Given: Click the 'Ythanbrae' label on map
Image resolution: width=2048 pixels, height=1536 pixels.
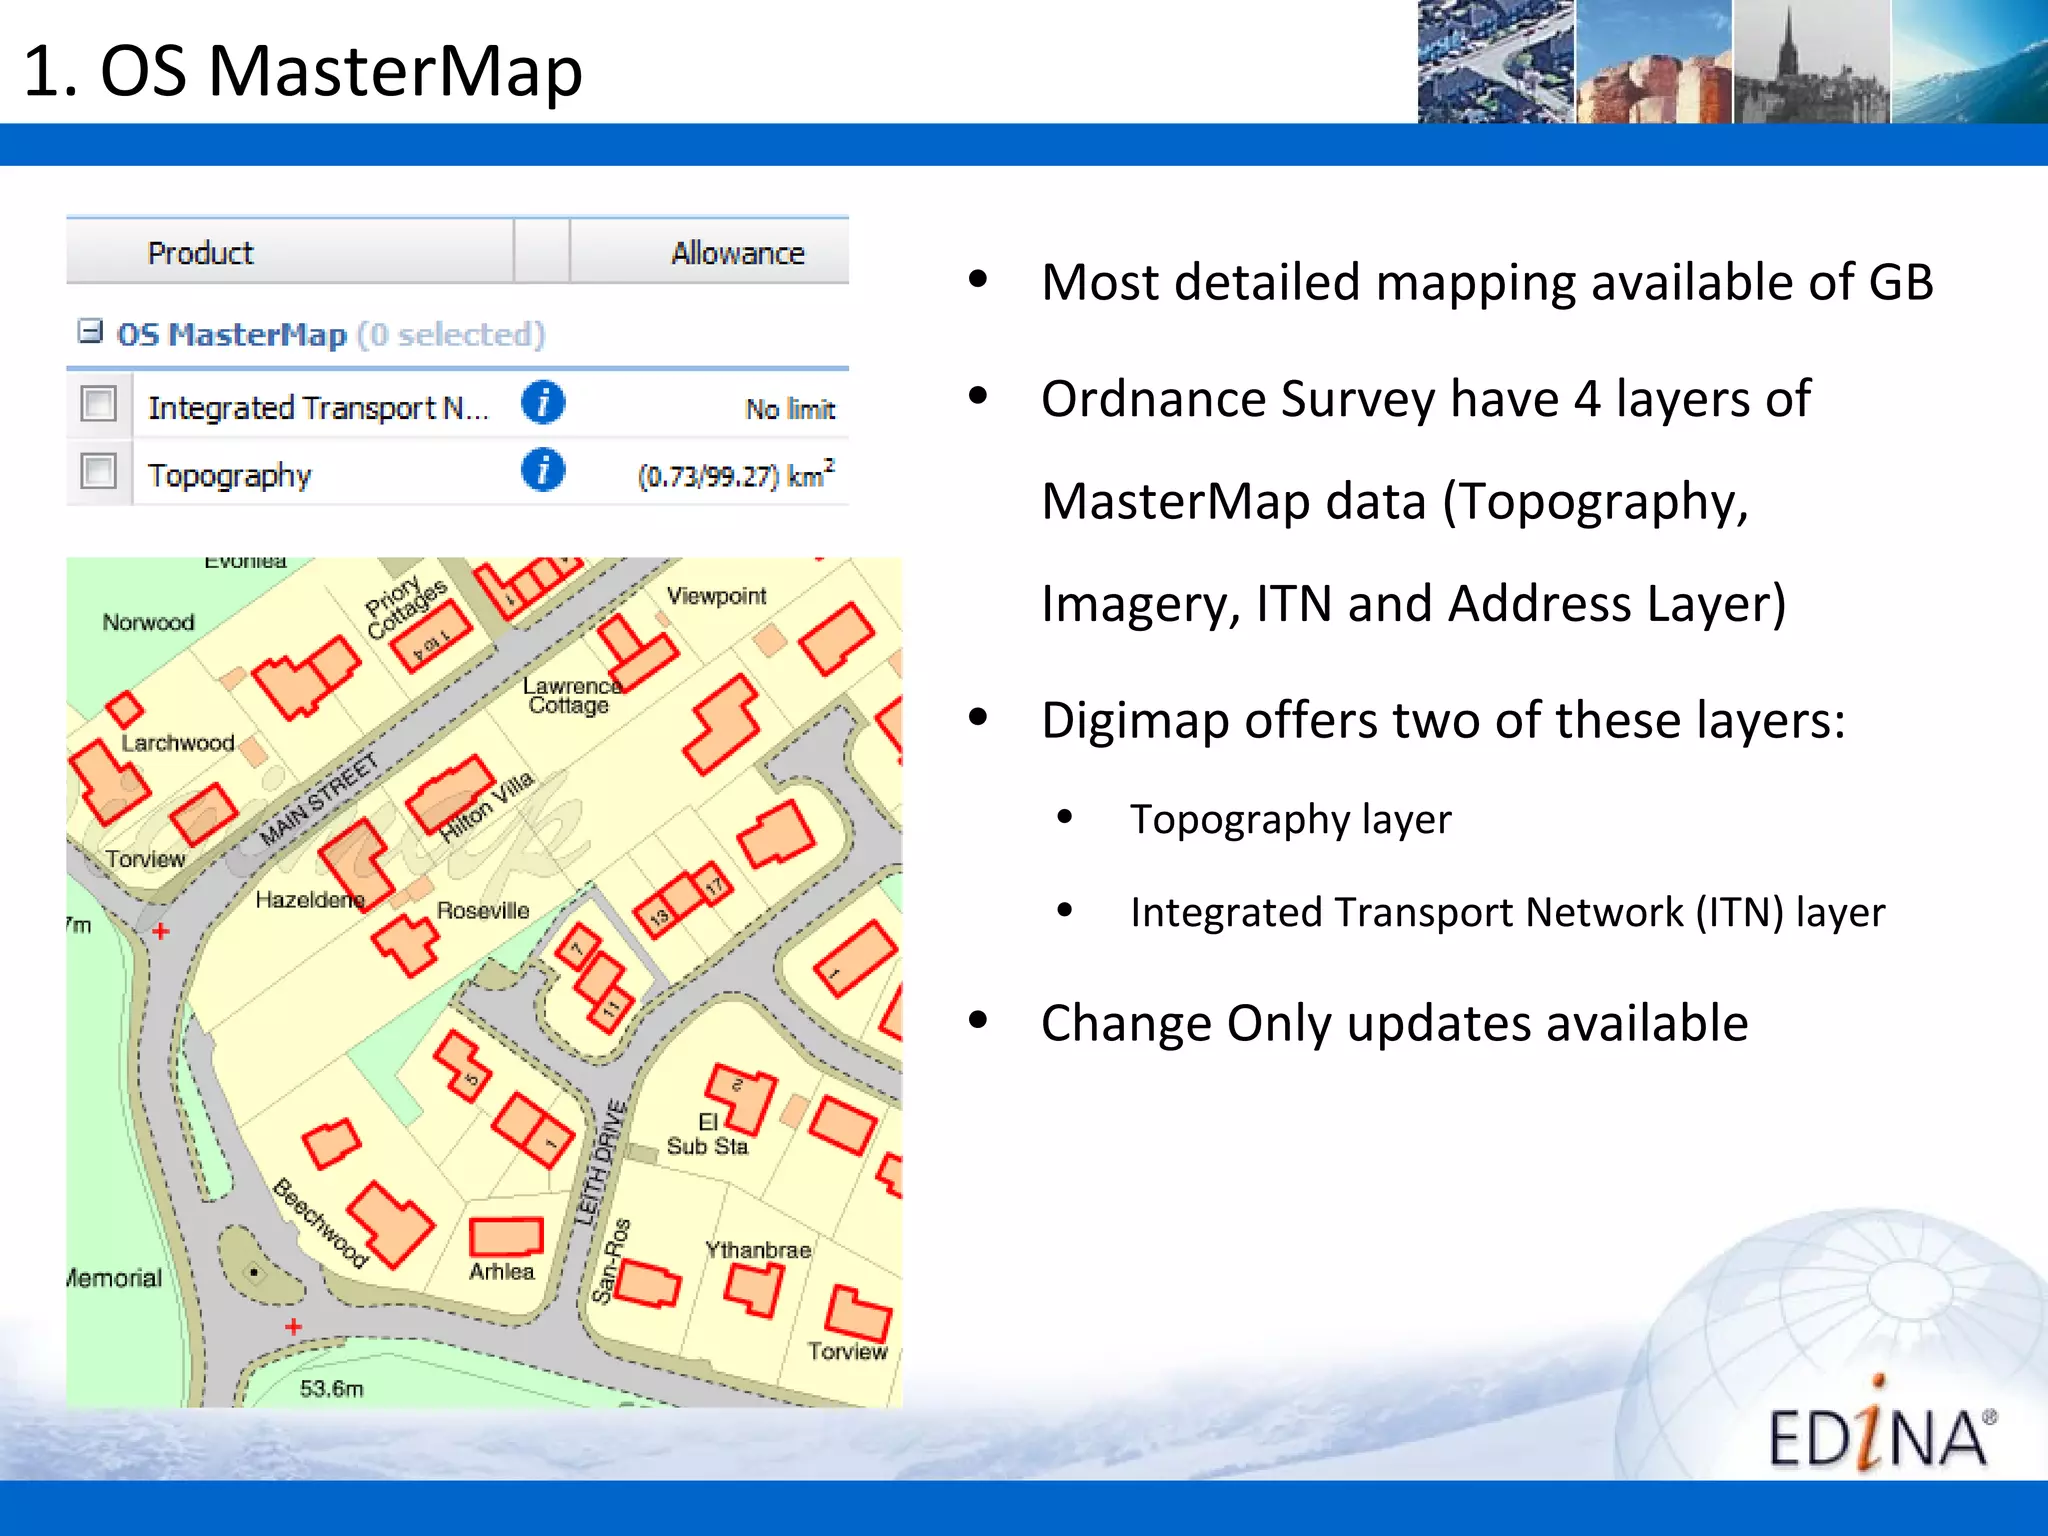Looking at the screenshot, I should tap(758, 1250).
